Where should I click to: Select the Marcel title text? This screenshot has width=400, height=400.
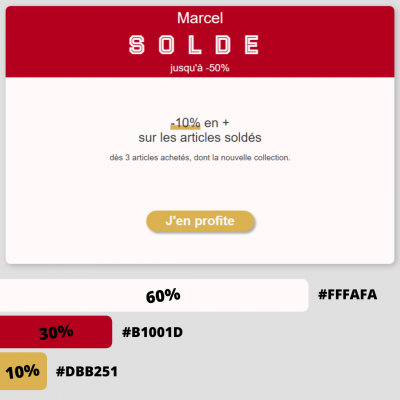[200, 18]
